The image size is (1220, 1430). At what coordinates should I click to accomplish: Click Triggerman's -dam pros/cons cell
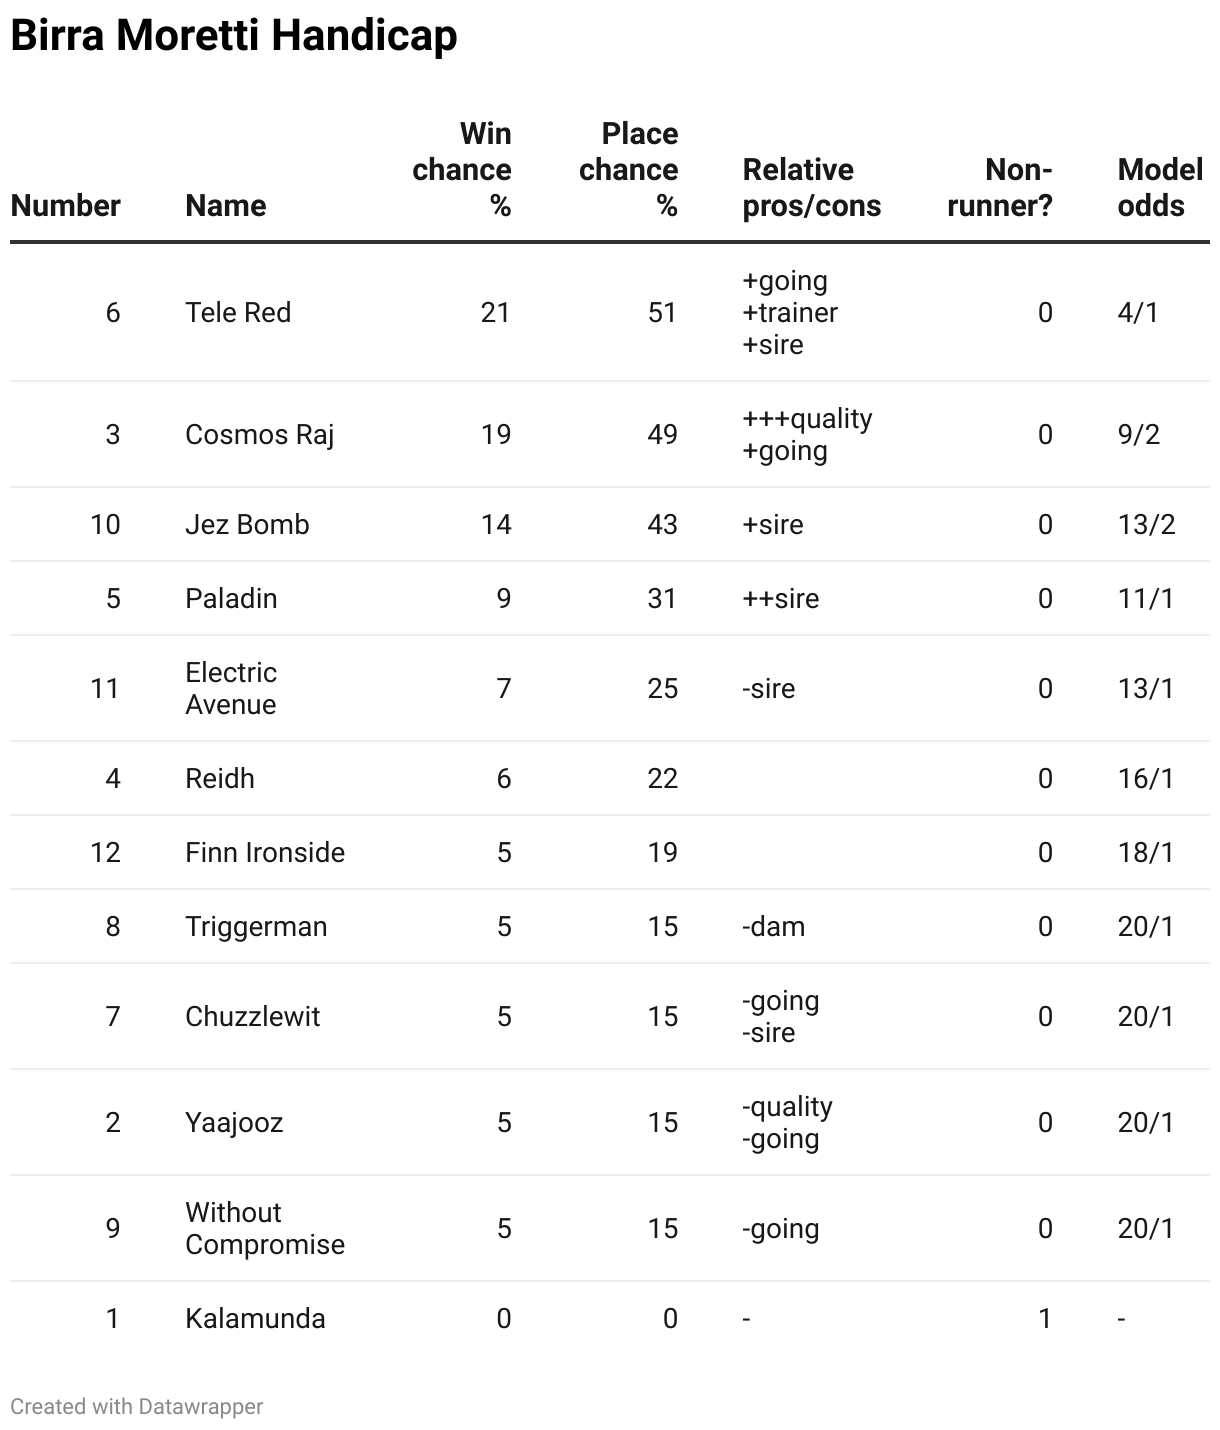coord(773,927)
